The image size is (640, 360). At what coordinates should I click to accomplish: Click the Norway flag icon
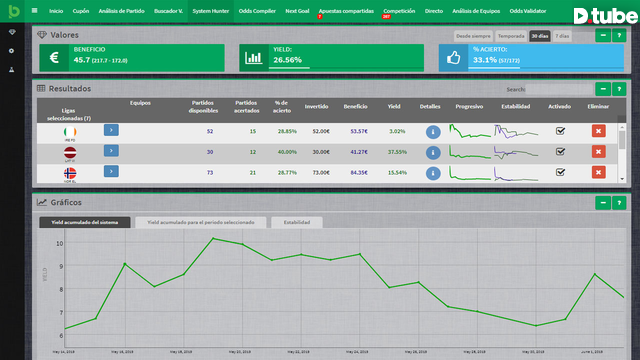(x=70, y=173)
